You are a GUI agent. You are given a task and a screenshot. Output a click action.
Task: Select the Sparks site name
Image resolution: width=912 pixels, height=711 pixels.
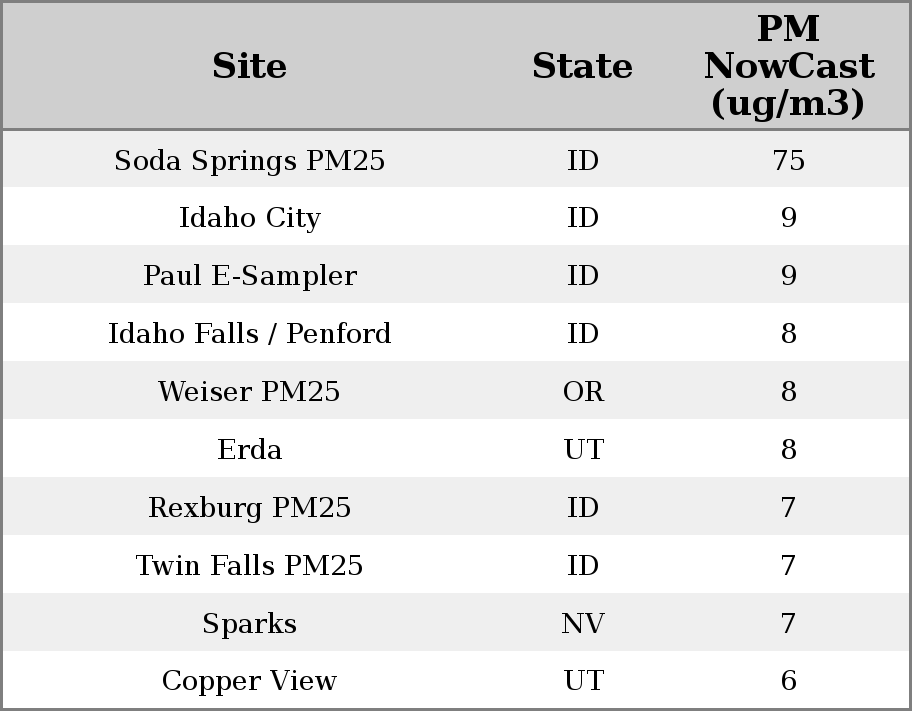click(249, 624)
